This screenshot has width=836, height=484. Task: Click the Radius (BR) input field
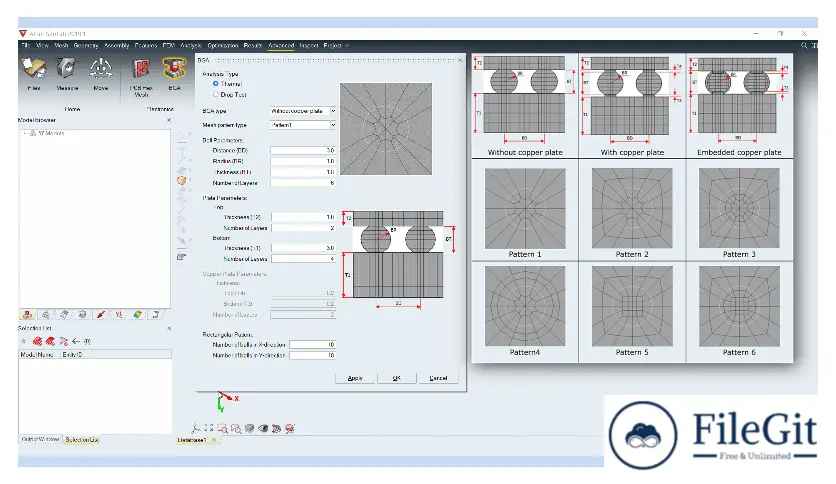303,161
